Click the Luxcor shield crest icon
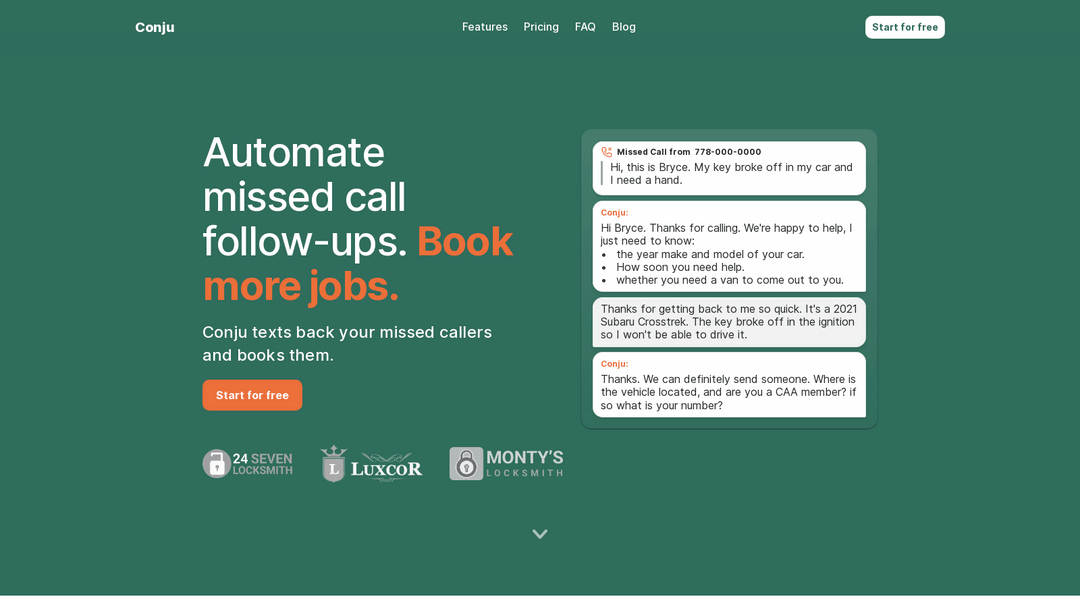Image resolution: width=1080 pixels, height=608 pixels. coord(333,465)
